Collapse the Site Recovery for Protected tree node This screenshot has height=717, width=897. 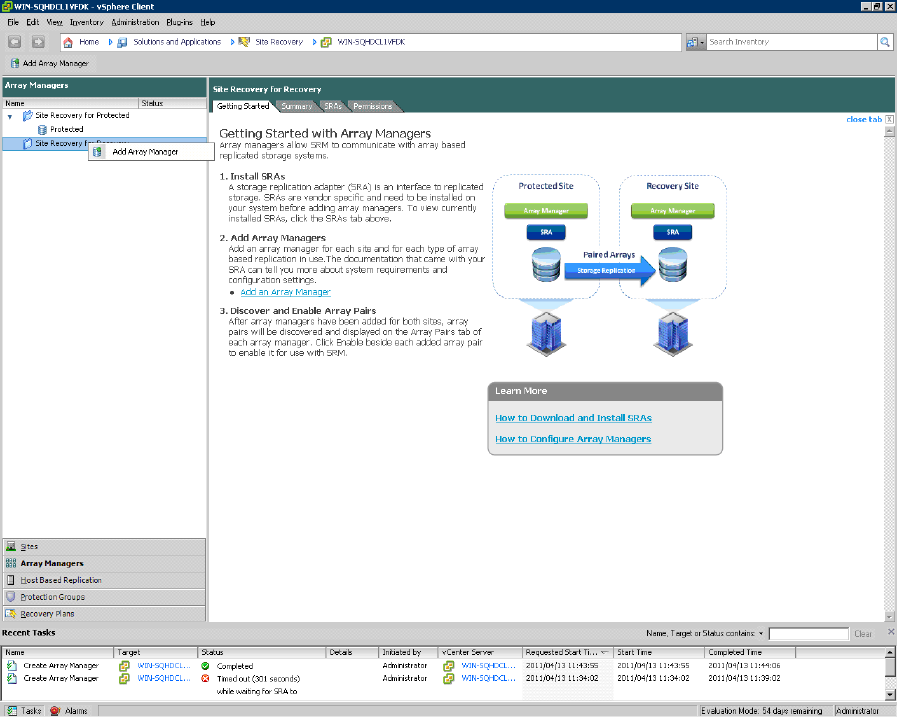(10, 116)
